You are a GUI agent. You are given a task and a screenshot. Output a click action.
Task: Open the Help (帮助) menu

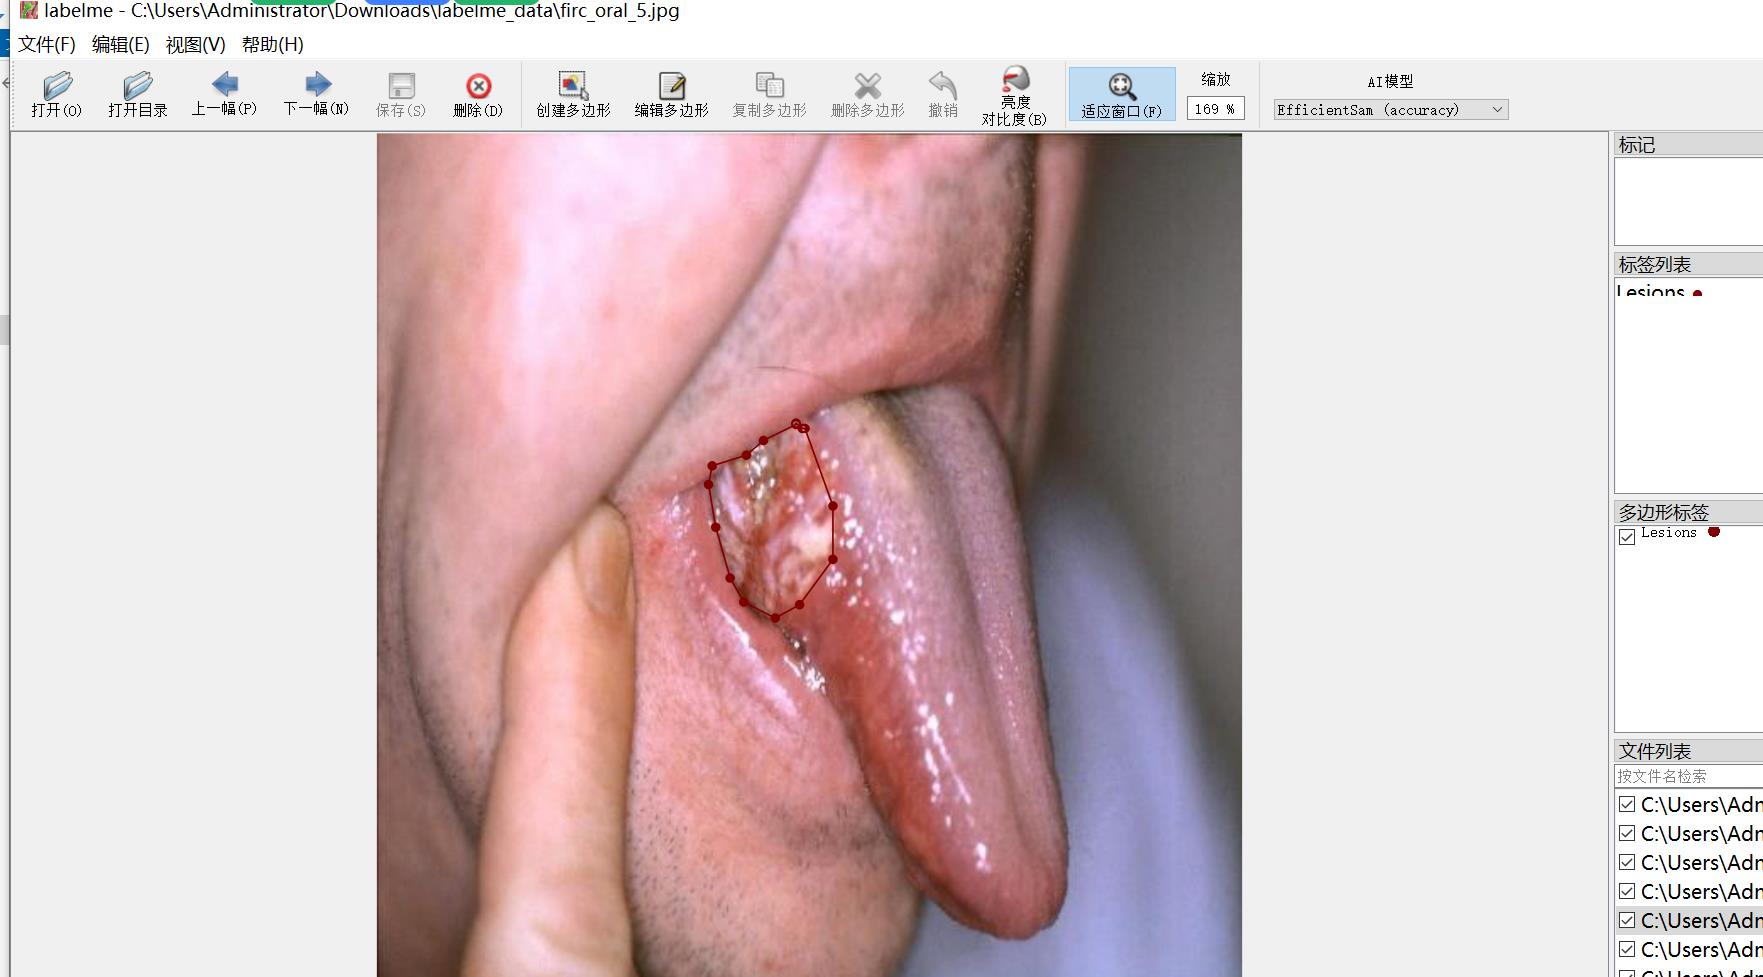(272, 45)
